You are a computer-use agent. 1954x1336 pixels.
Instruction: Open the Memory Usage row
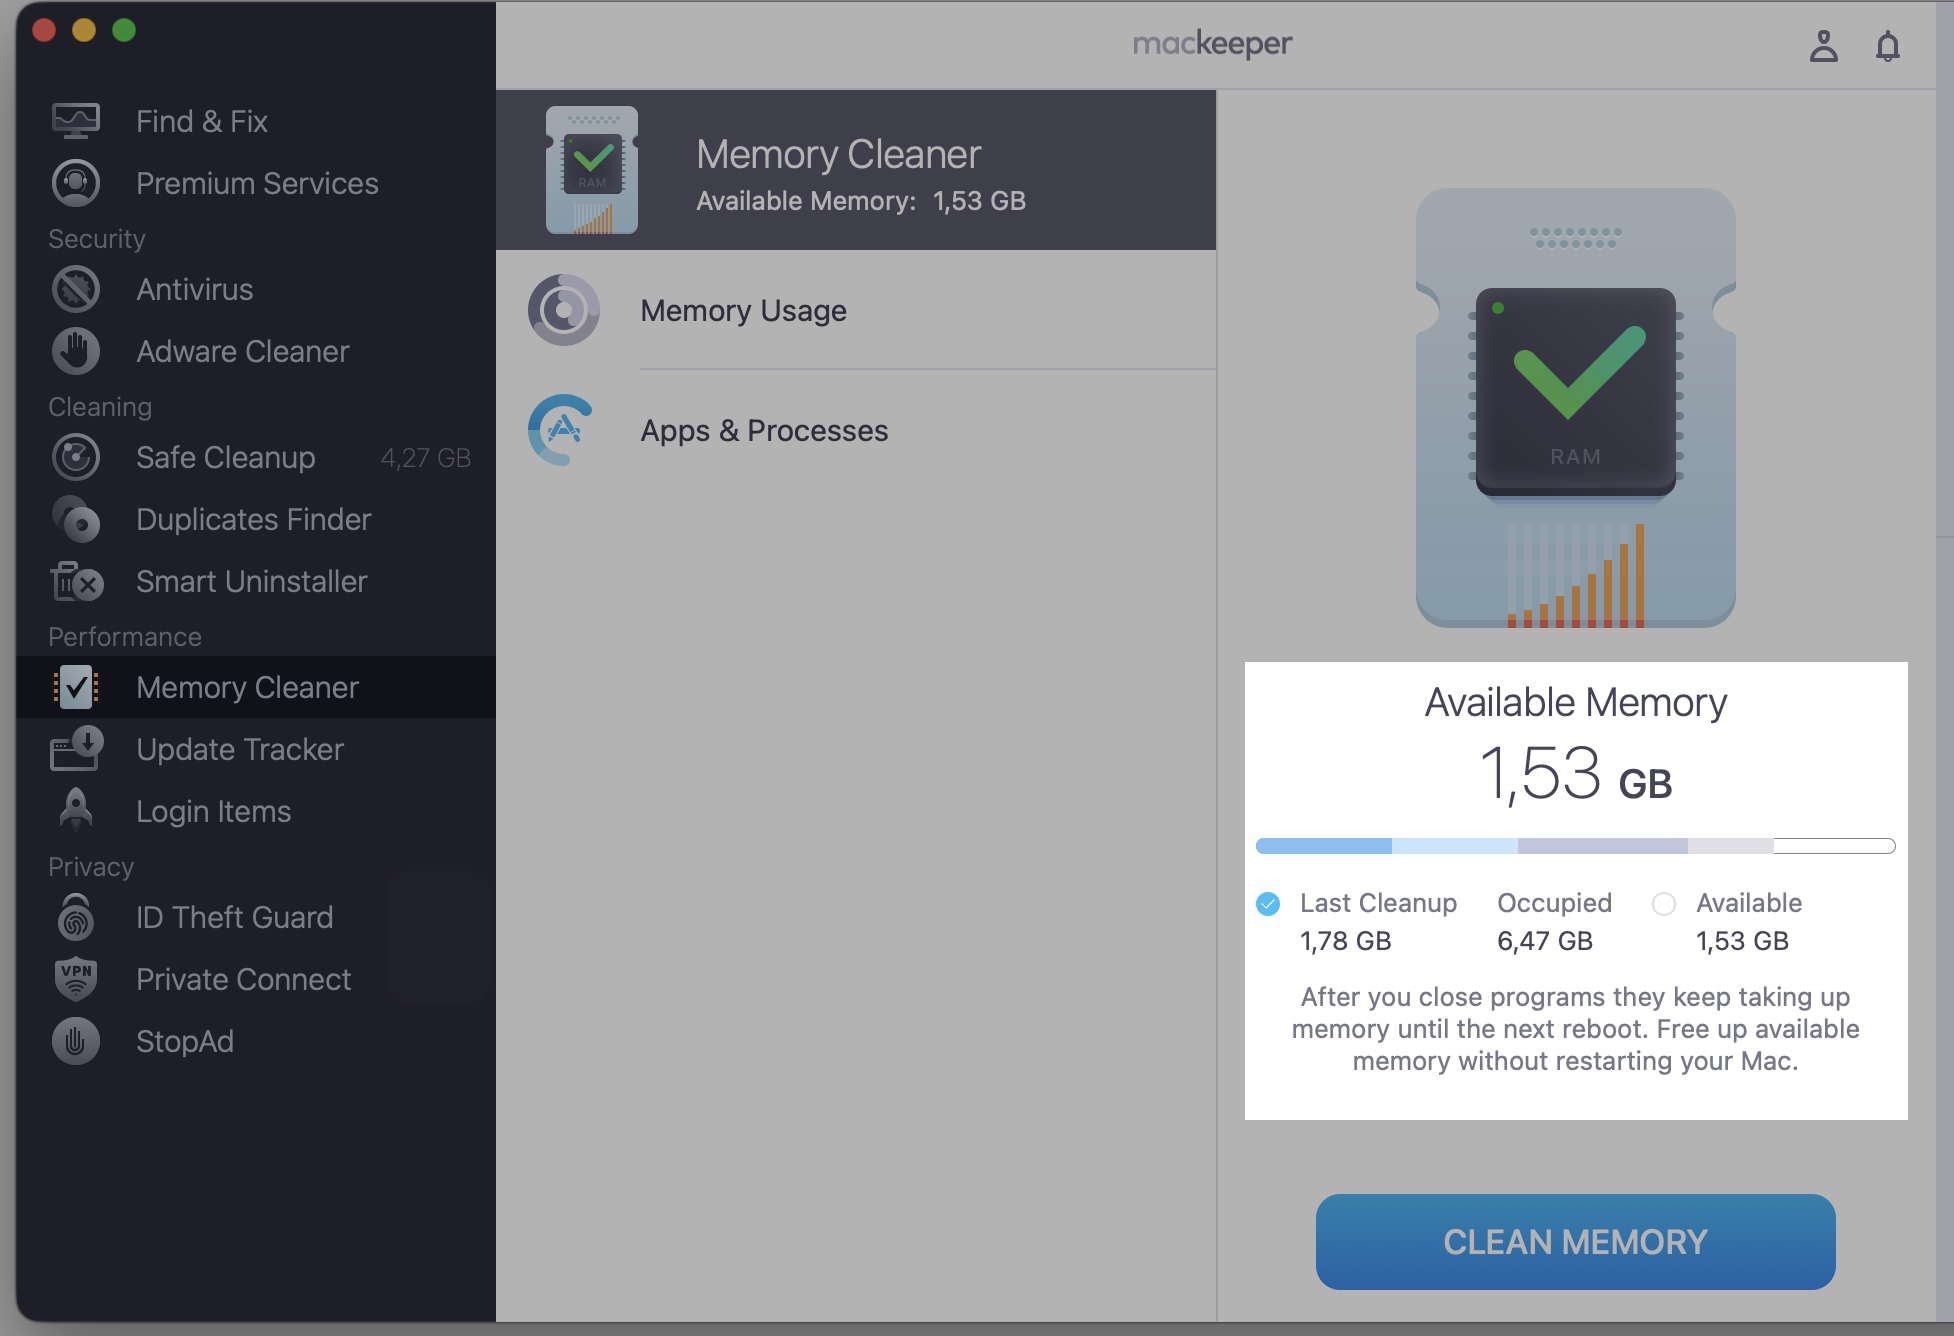[856, 310]
